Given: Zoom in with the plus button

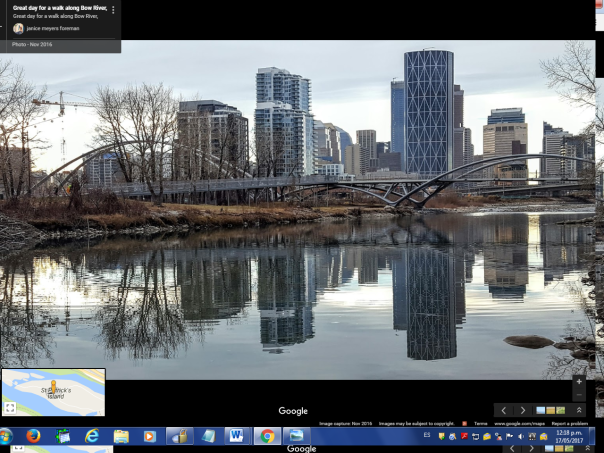Looking at the screenshot, I should pyautogui.click(x=579, y=381).
